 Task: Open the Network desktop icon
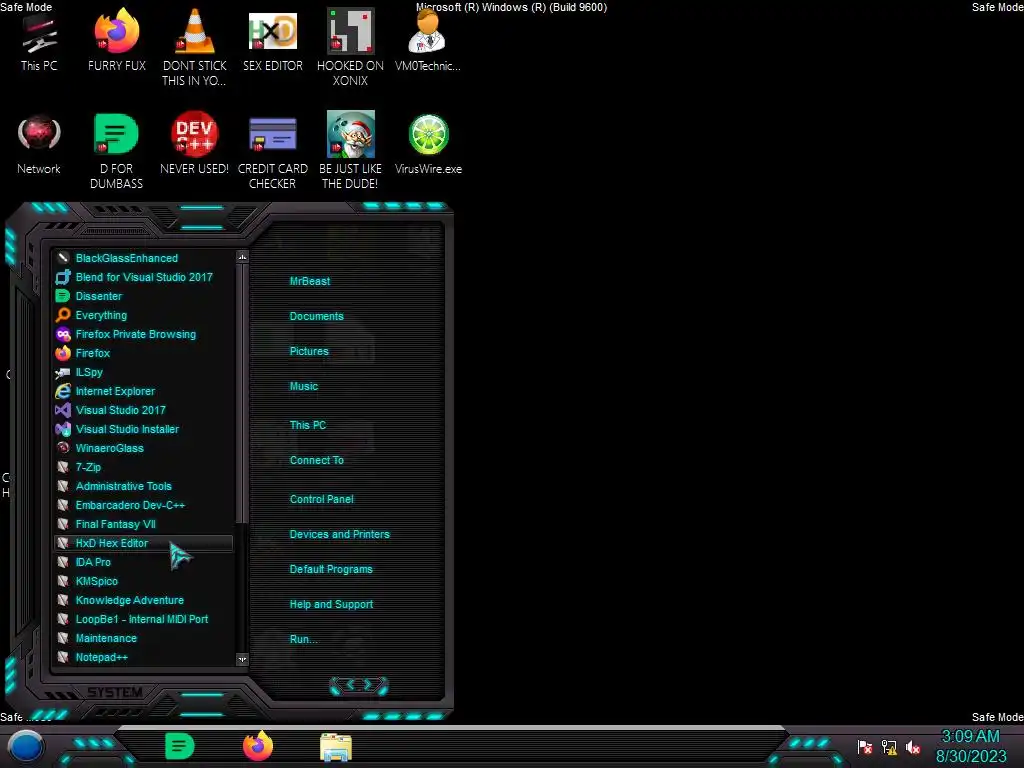pos(39,144)
